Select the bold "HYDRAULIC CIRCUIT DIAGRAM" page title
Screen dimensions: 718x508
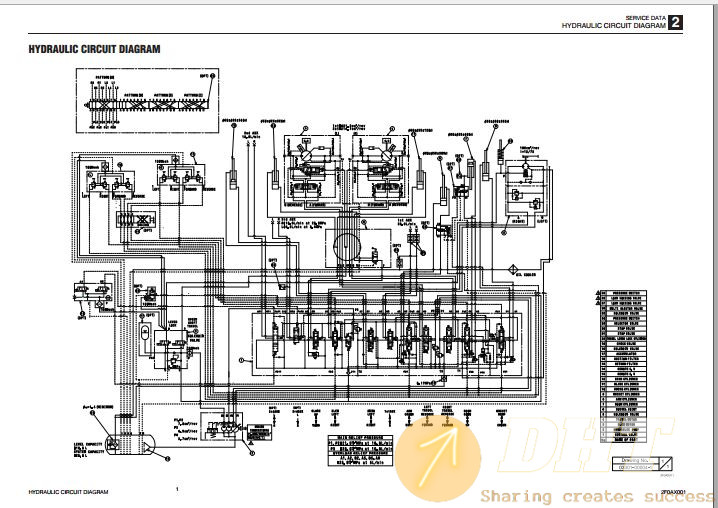point(94,49)
